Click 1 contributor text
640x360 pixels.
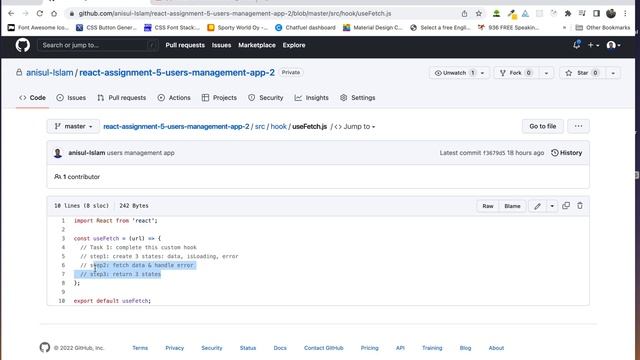[x=77, y=177]
